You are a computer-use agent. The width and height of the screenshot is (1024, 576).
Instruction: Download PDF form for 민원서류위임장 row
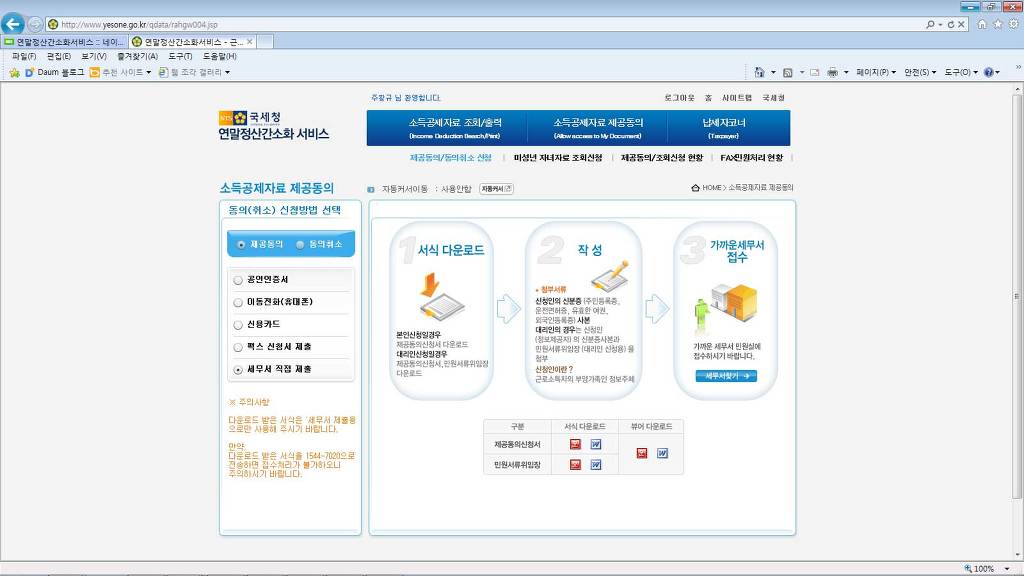[x=575, y=465]
